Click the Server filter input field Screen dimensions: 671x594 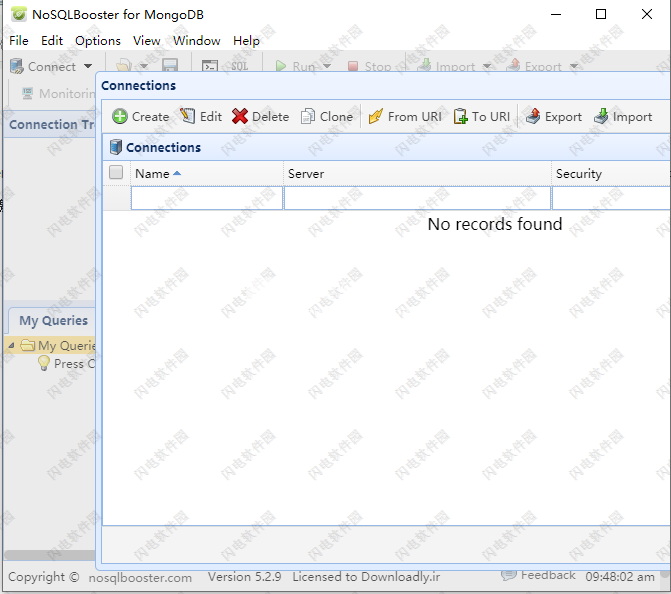click(417, 198)
